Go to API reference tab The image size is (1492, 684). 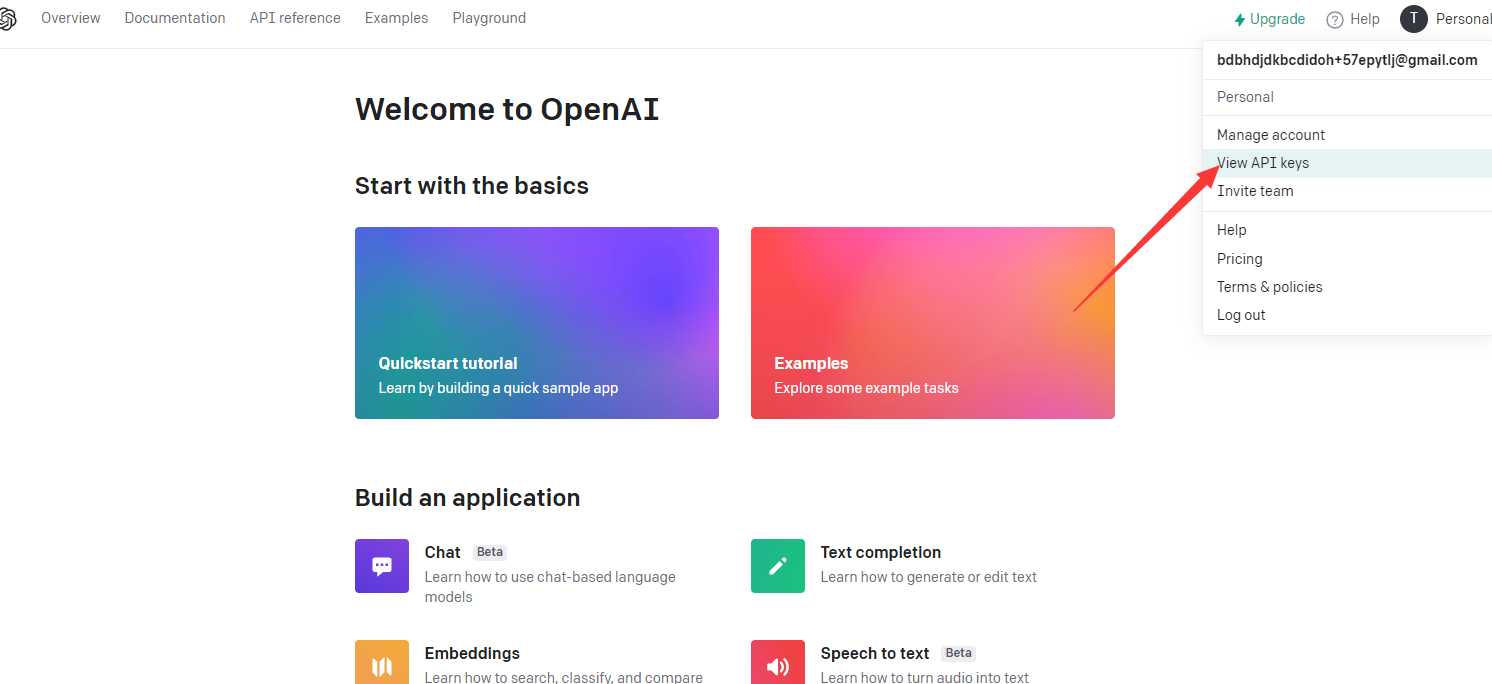coord(295,18)
